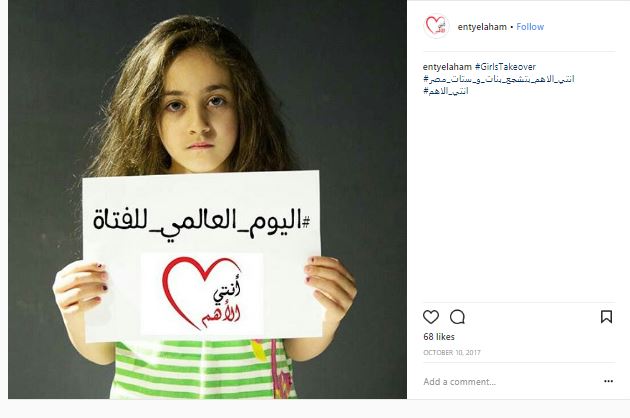Screen dimensions: 630x418
Task: Open the October 10, 2017 timestamp
Action: [x=452, y=352]
